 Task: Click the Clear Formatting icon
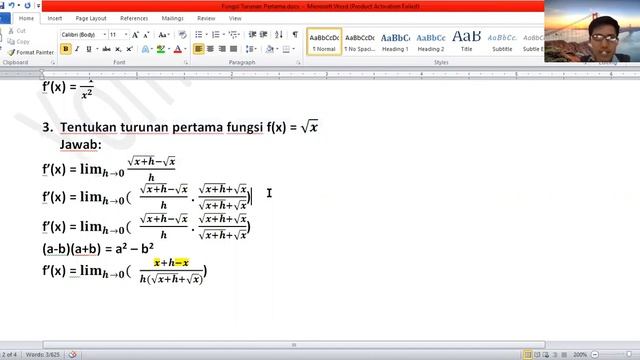click(182, 35)
